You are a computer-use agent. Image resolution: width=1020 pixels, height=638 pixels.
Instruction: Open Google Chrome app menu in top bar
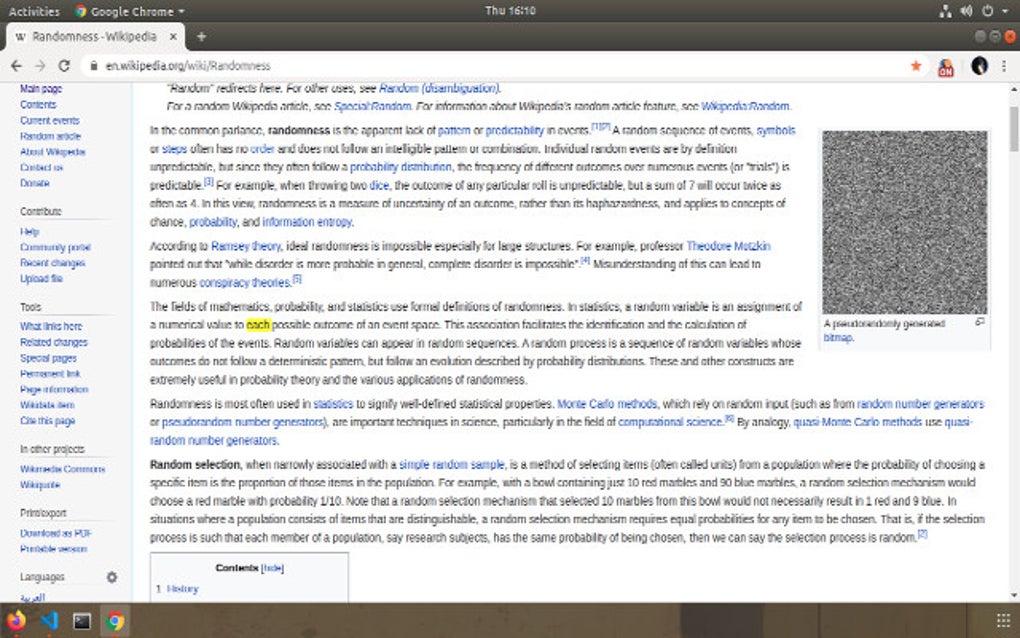coord(130,11)
